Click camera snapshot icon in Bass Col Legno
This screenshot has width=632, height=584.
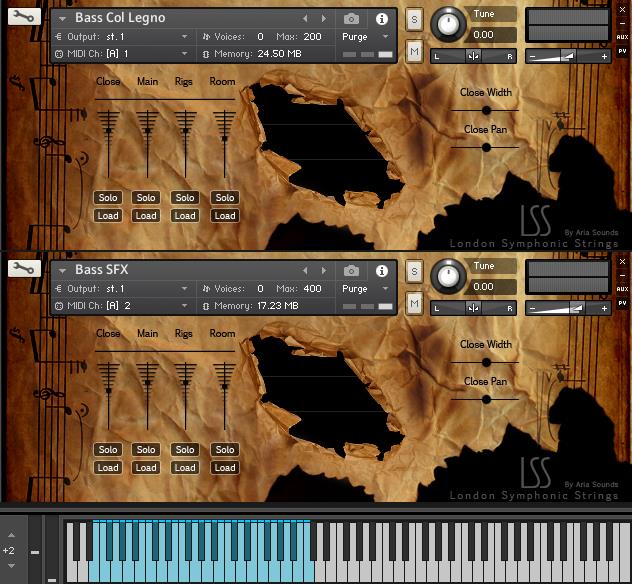351,19
